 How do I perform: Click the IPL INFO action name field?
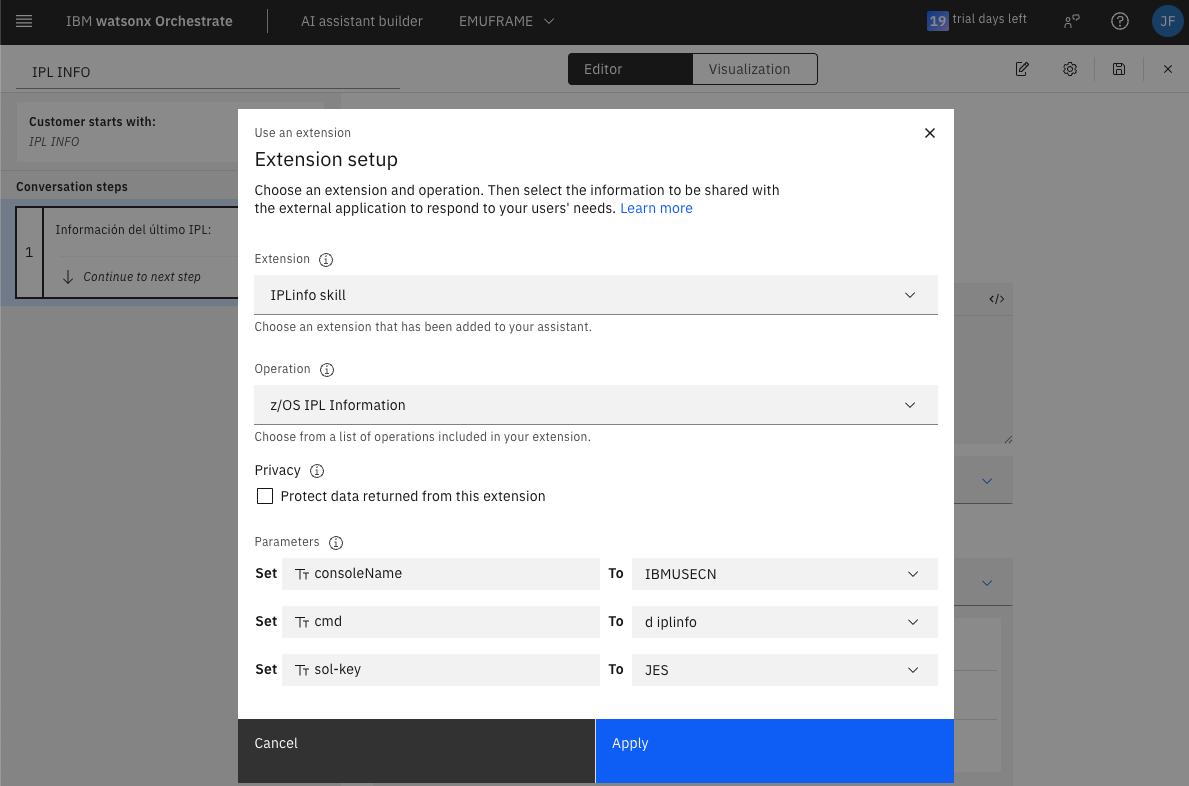[x=208, y=72]
